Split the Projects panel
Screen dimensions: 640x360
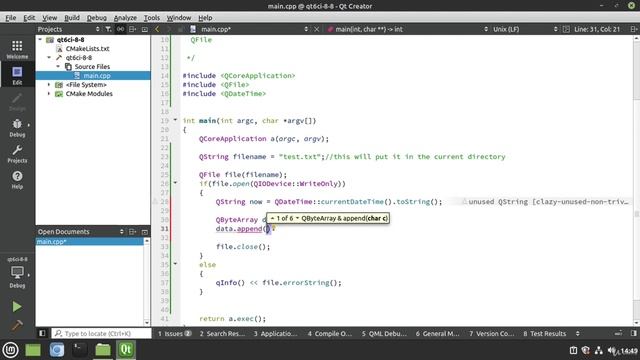click(133, 29)
